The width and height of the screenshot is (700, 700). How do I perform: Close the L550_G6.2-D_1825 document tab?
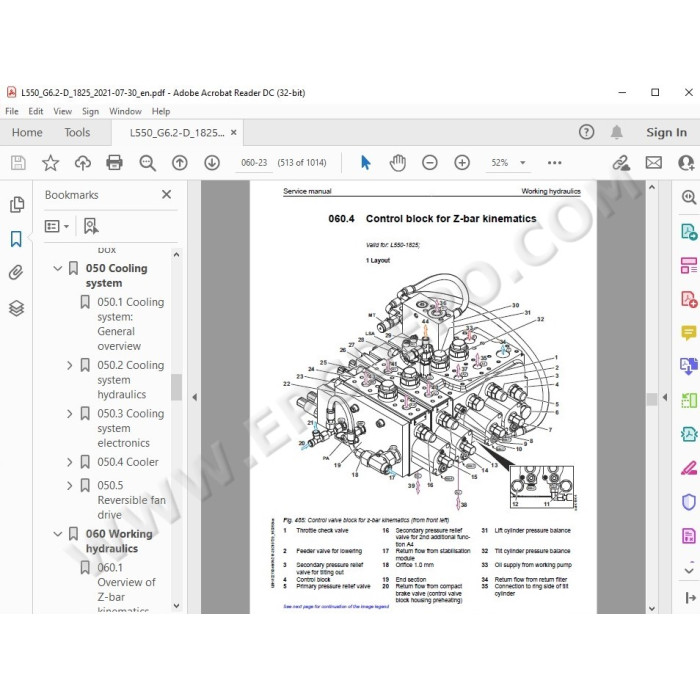coord(233,133)
